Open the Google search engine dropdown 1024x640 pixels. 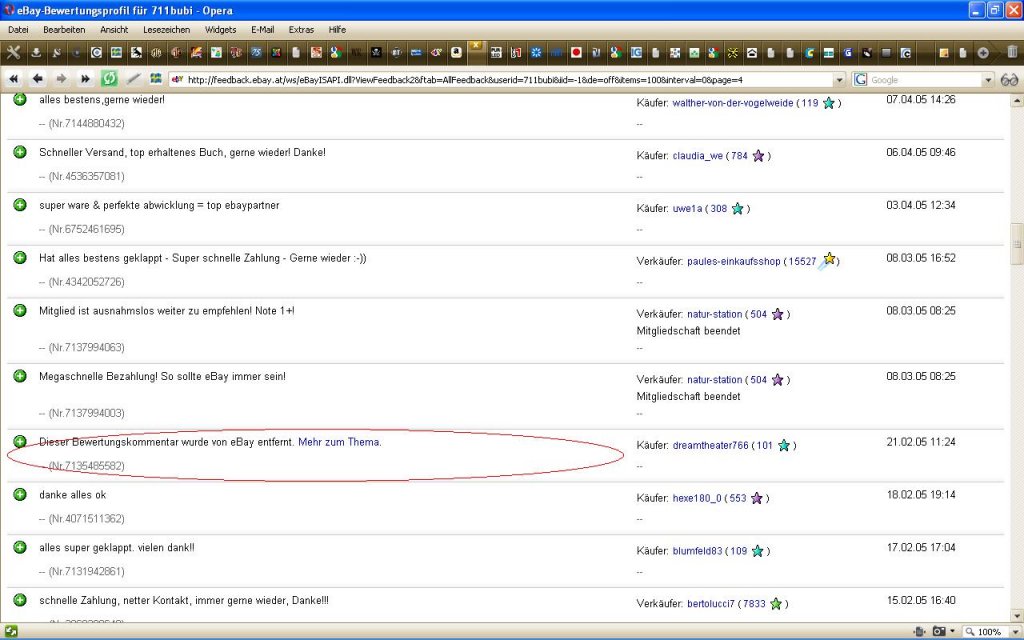pyautogui.click(x=988, y=80)
